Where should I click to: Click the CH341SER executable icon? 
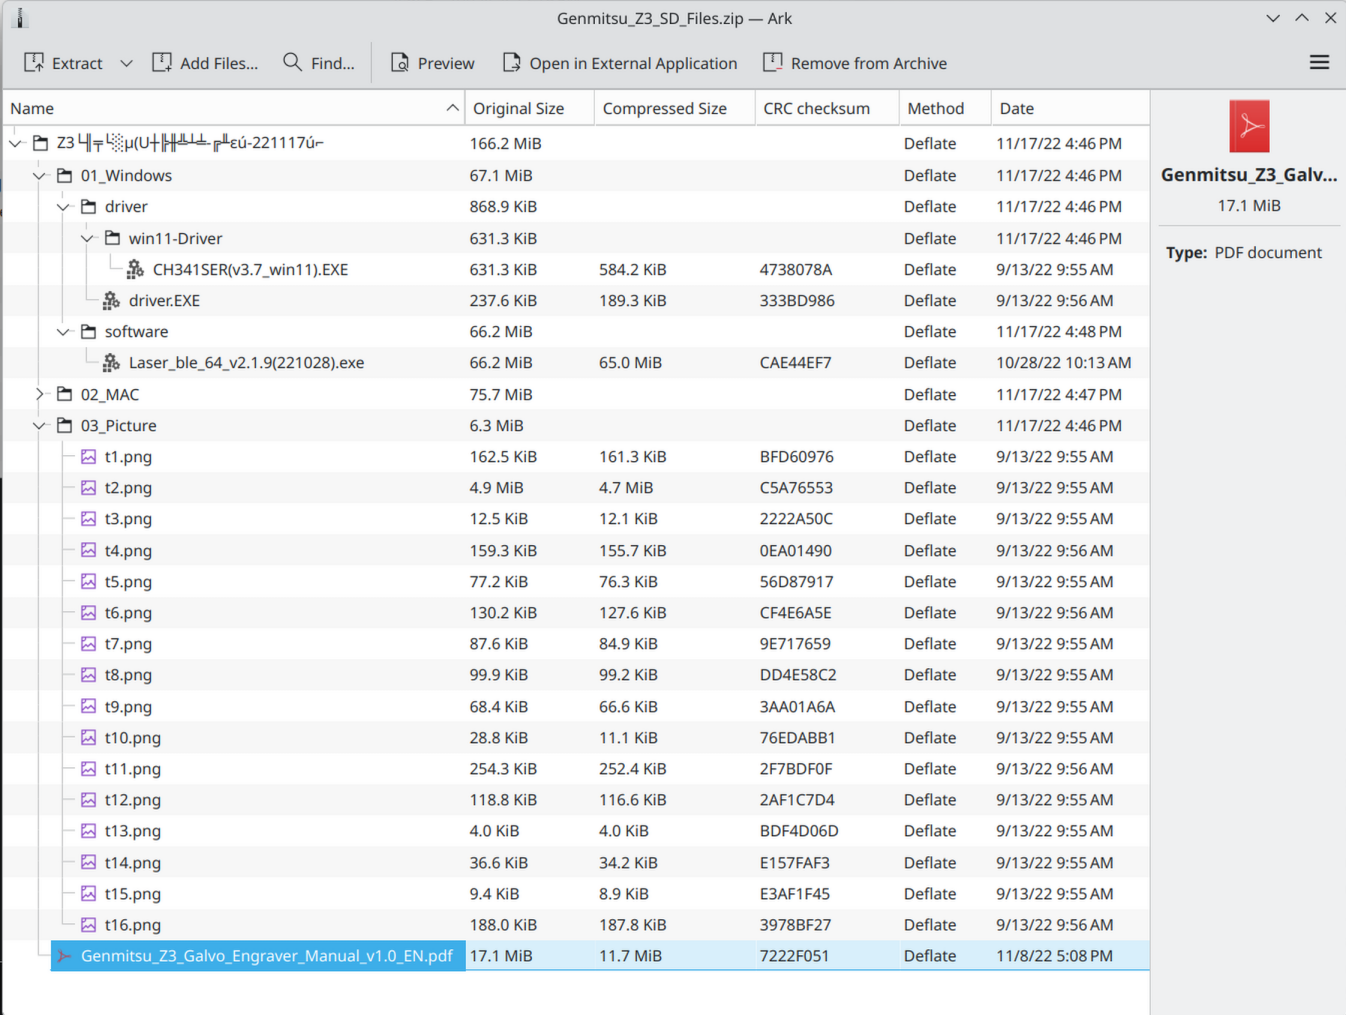pos(135,269)
